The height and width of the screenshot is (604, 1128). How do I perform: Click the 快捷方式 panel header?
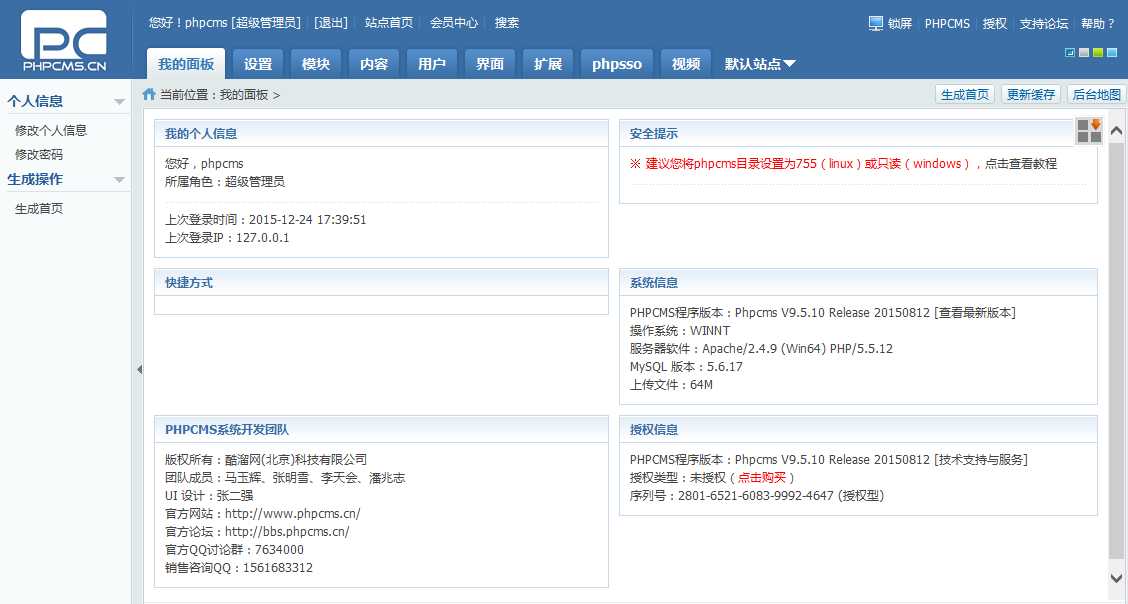(381, 283)
